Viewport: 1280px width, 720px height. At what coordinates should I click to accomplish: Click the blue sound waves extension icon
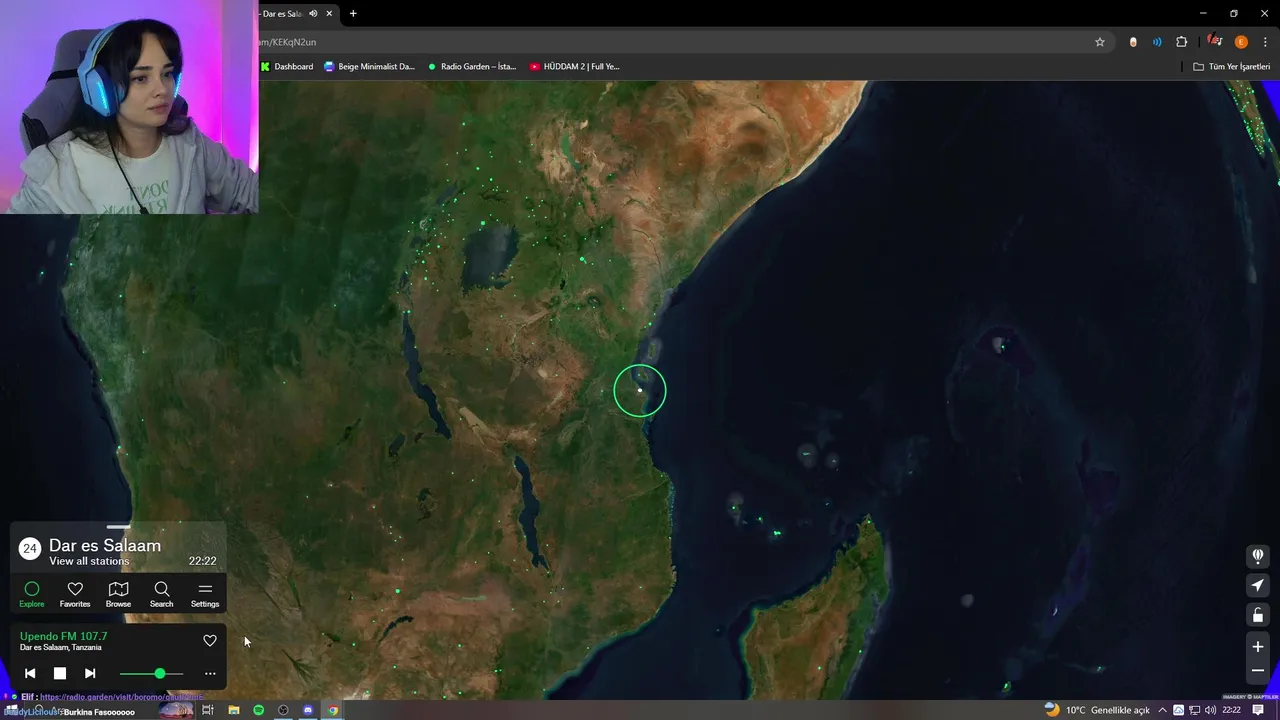1157,42
